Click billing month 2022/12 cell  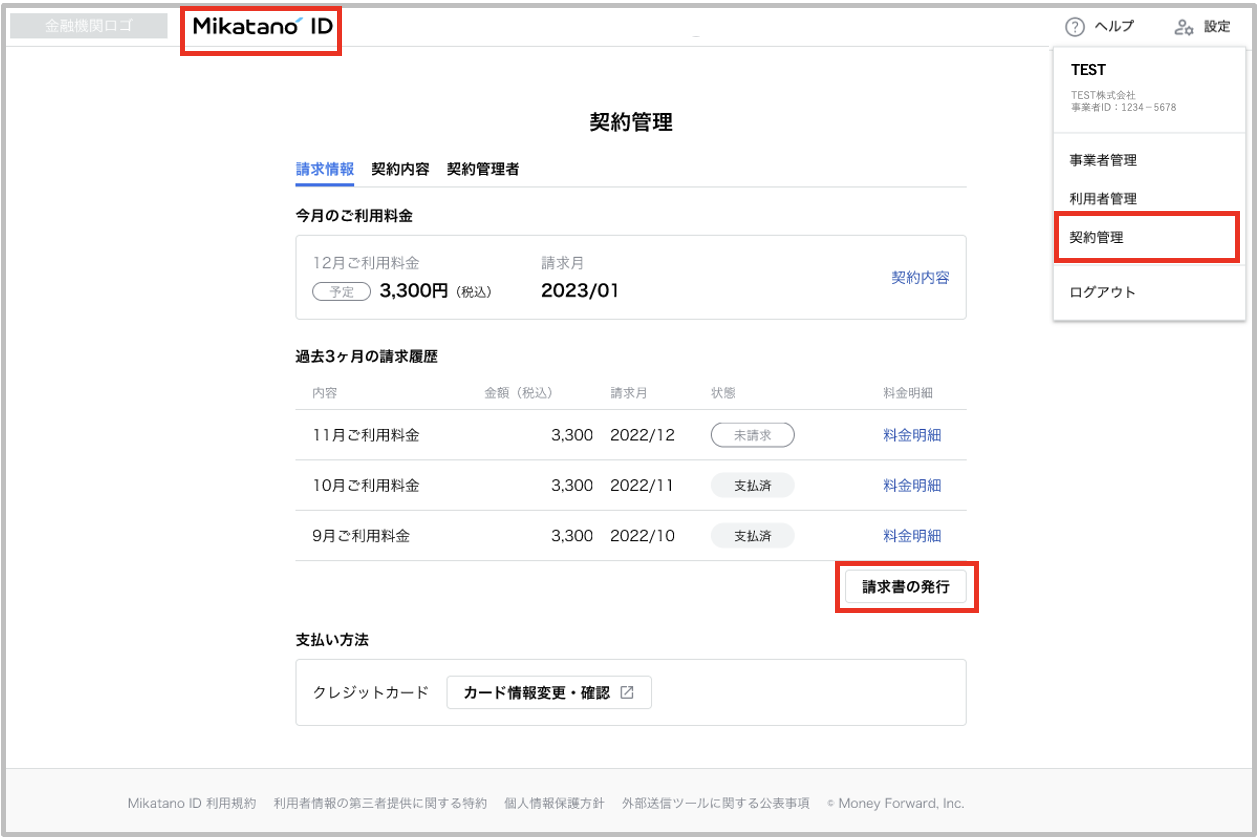tap(643, 435)
